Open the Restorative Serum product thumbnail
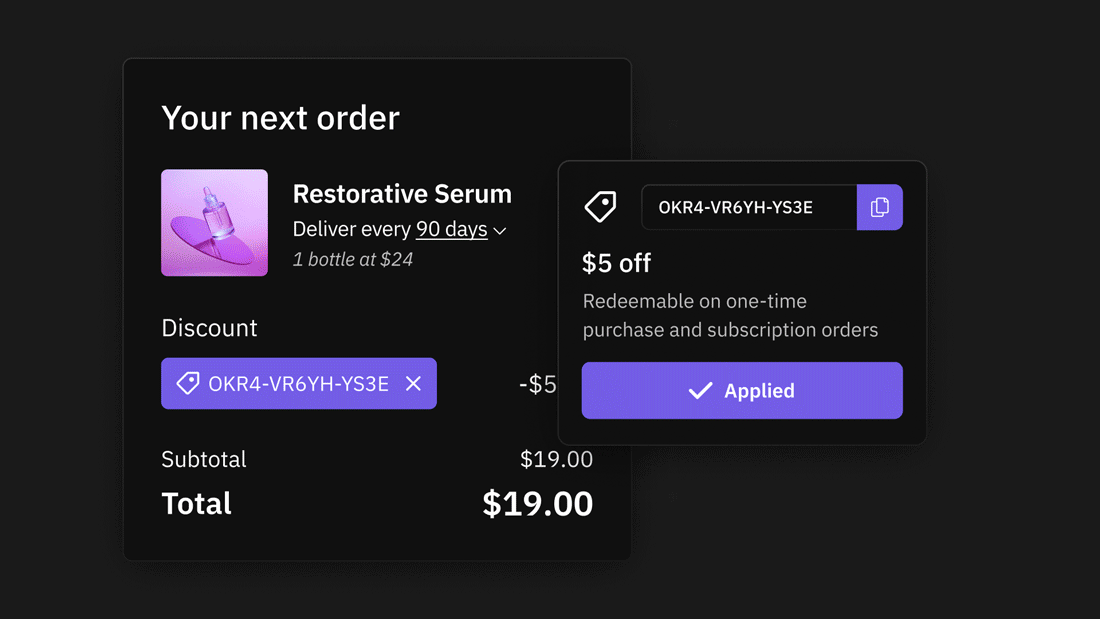The image size is (1100, 619). coord(214,223)
